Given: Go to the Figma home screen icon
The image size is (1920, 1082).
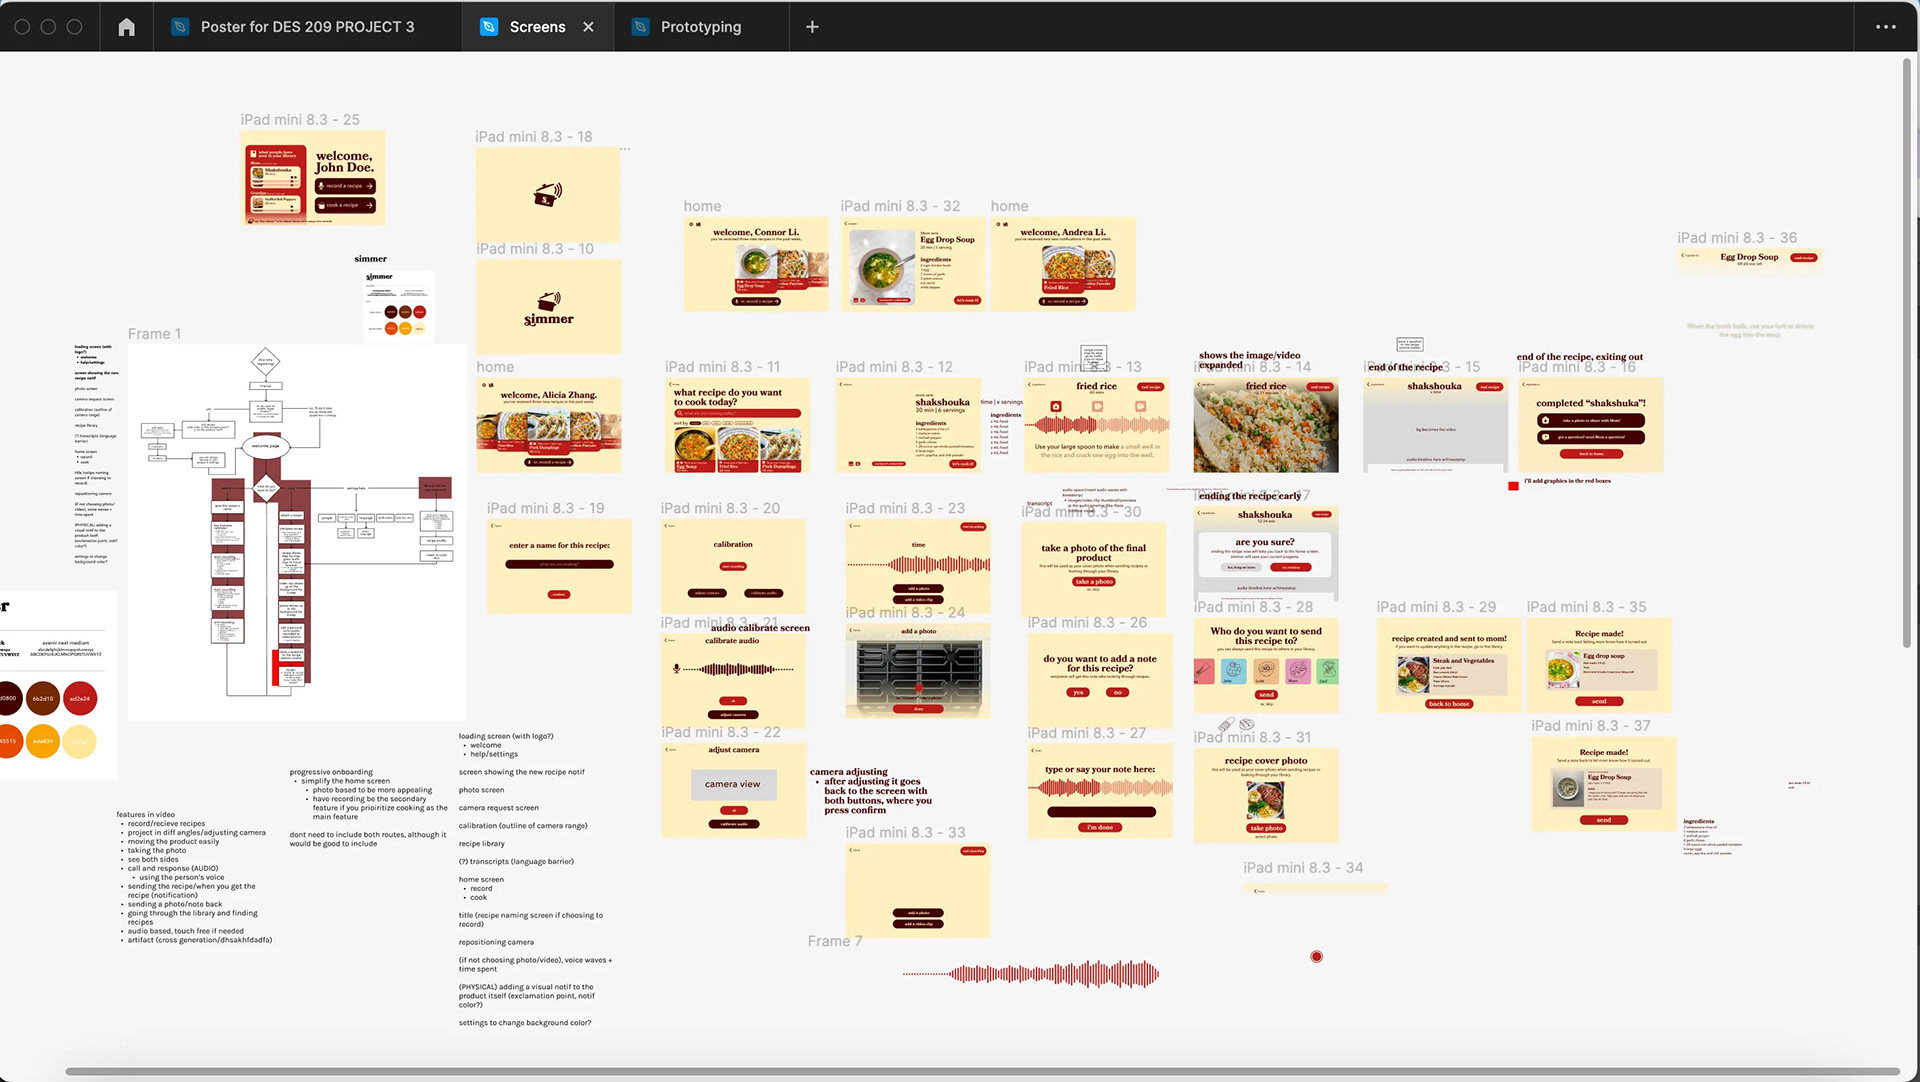Looking at the screenshot, I should 126,27.
